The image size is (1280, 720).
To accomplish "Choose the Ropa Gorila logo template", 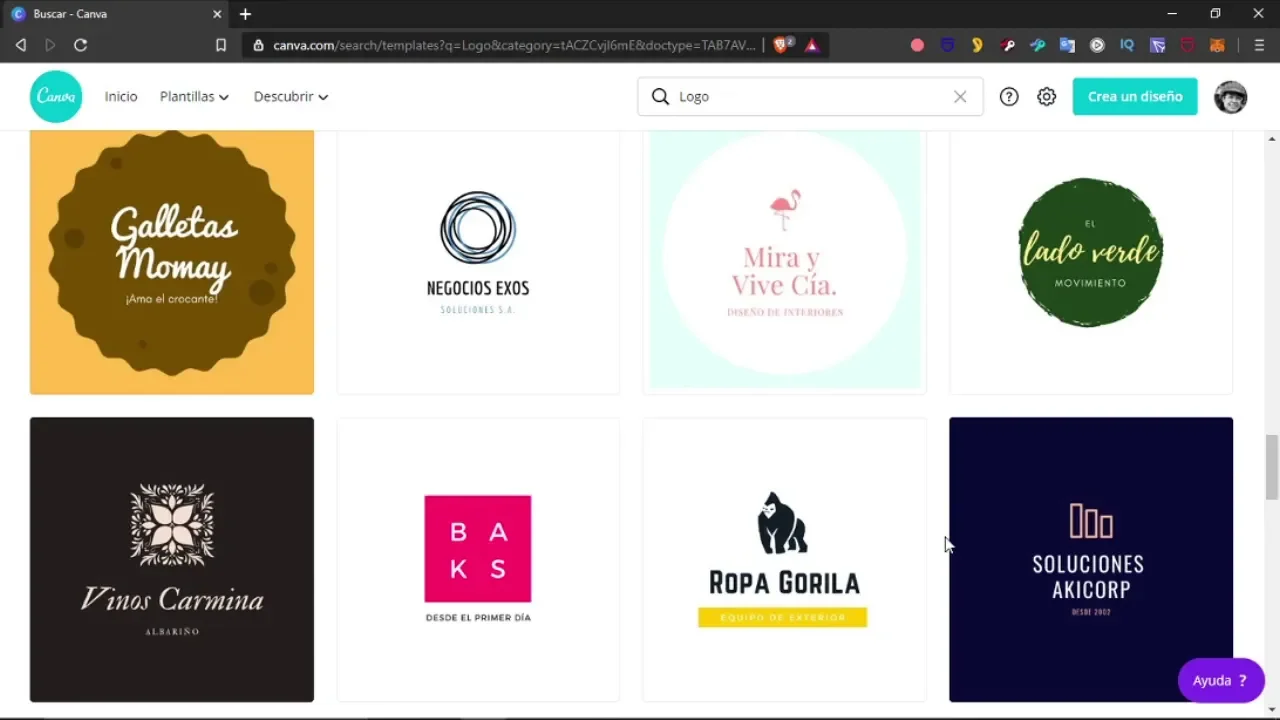I will 784,559.
